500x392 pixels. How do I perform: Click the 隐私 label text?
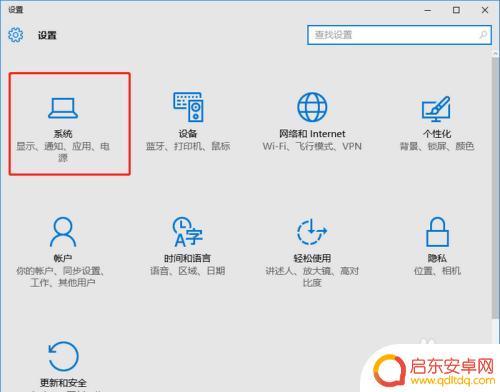(437, 258)
